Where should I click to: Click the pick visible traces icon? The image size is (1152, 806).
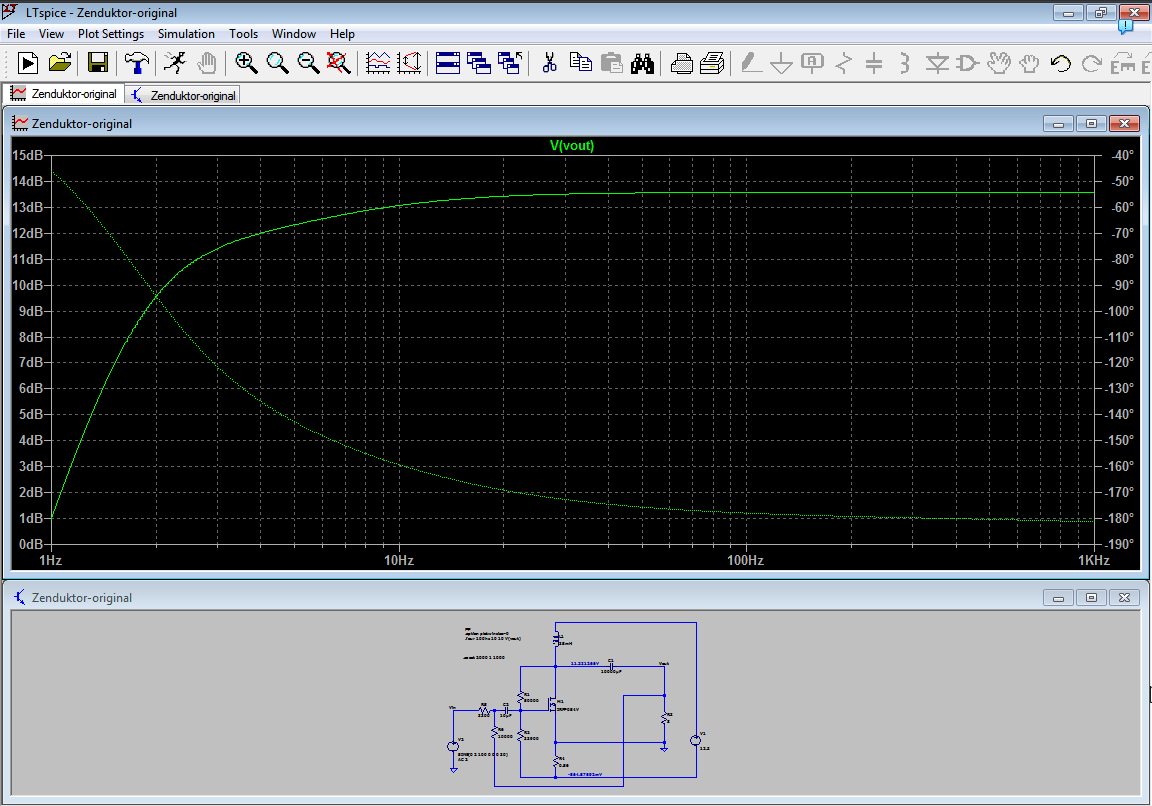coord(378,63)
